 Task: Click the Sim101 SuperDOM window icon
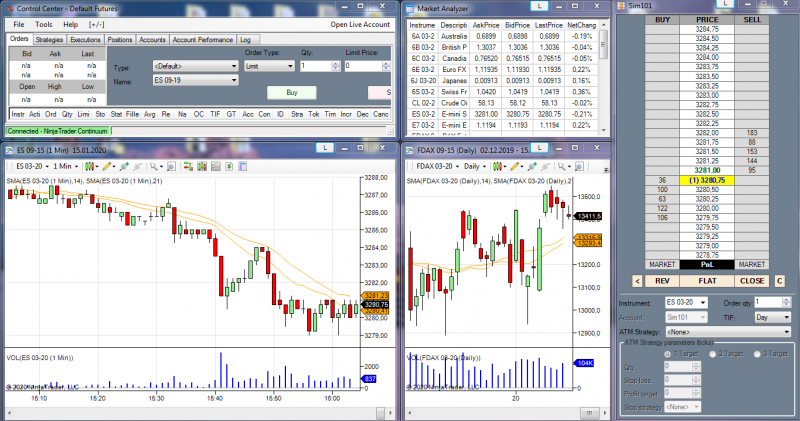pyautogui.click(x=621, y=6)
